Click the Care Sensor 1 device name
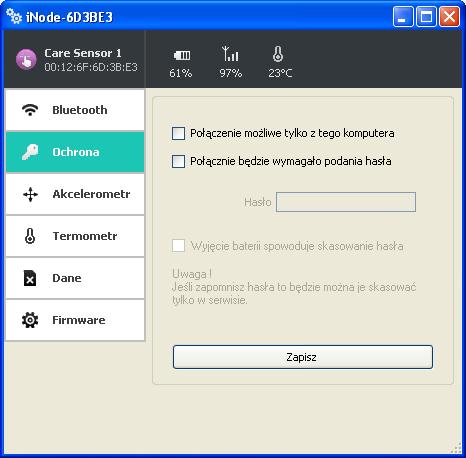Viewport: 466px width, 458px height. (83, 53)
